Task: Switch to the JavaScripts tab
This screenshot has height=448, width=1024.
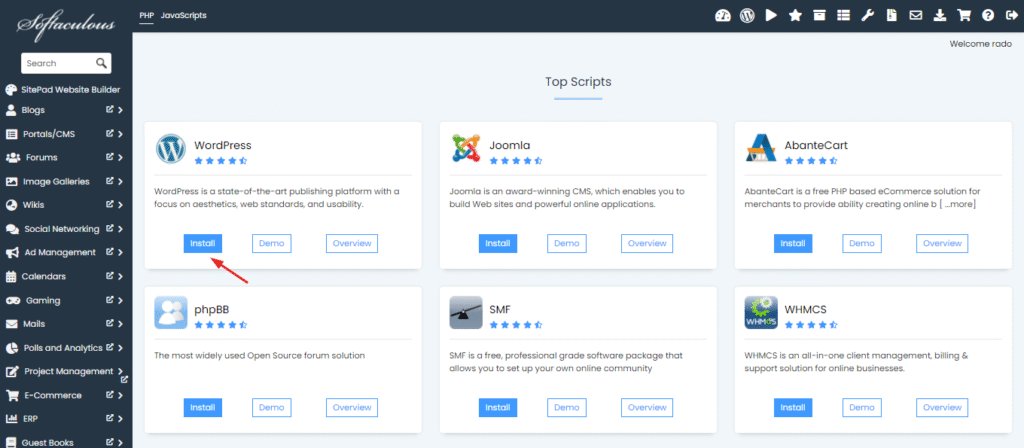Action: tap(184, 16)
